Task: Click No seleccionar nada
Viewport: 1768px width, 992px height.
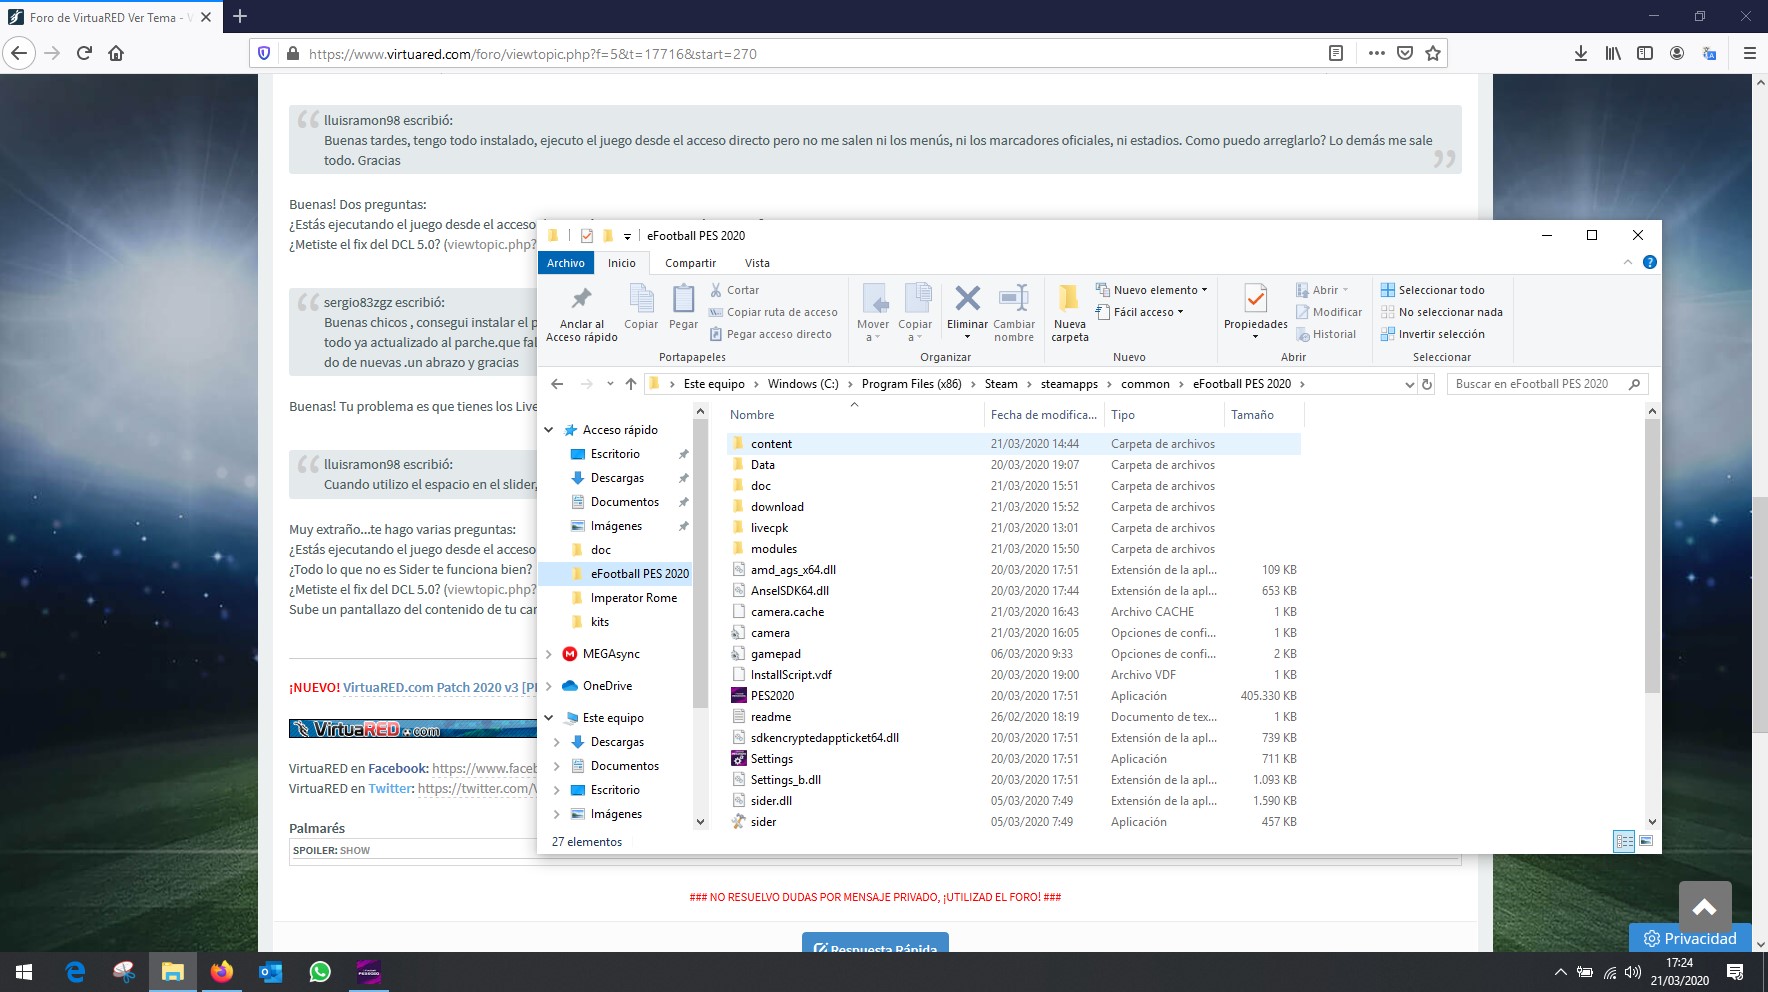Action: click(x=1441, y=312)
